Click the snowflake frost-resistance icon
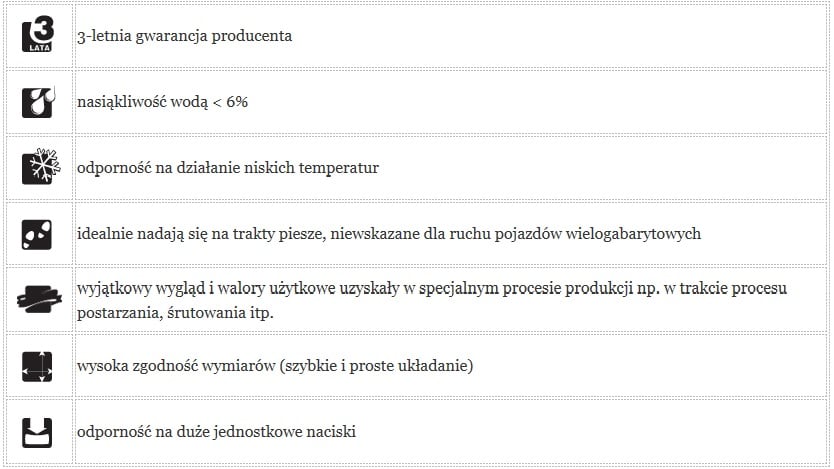 pyautogui.click(x=40, y=166)
